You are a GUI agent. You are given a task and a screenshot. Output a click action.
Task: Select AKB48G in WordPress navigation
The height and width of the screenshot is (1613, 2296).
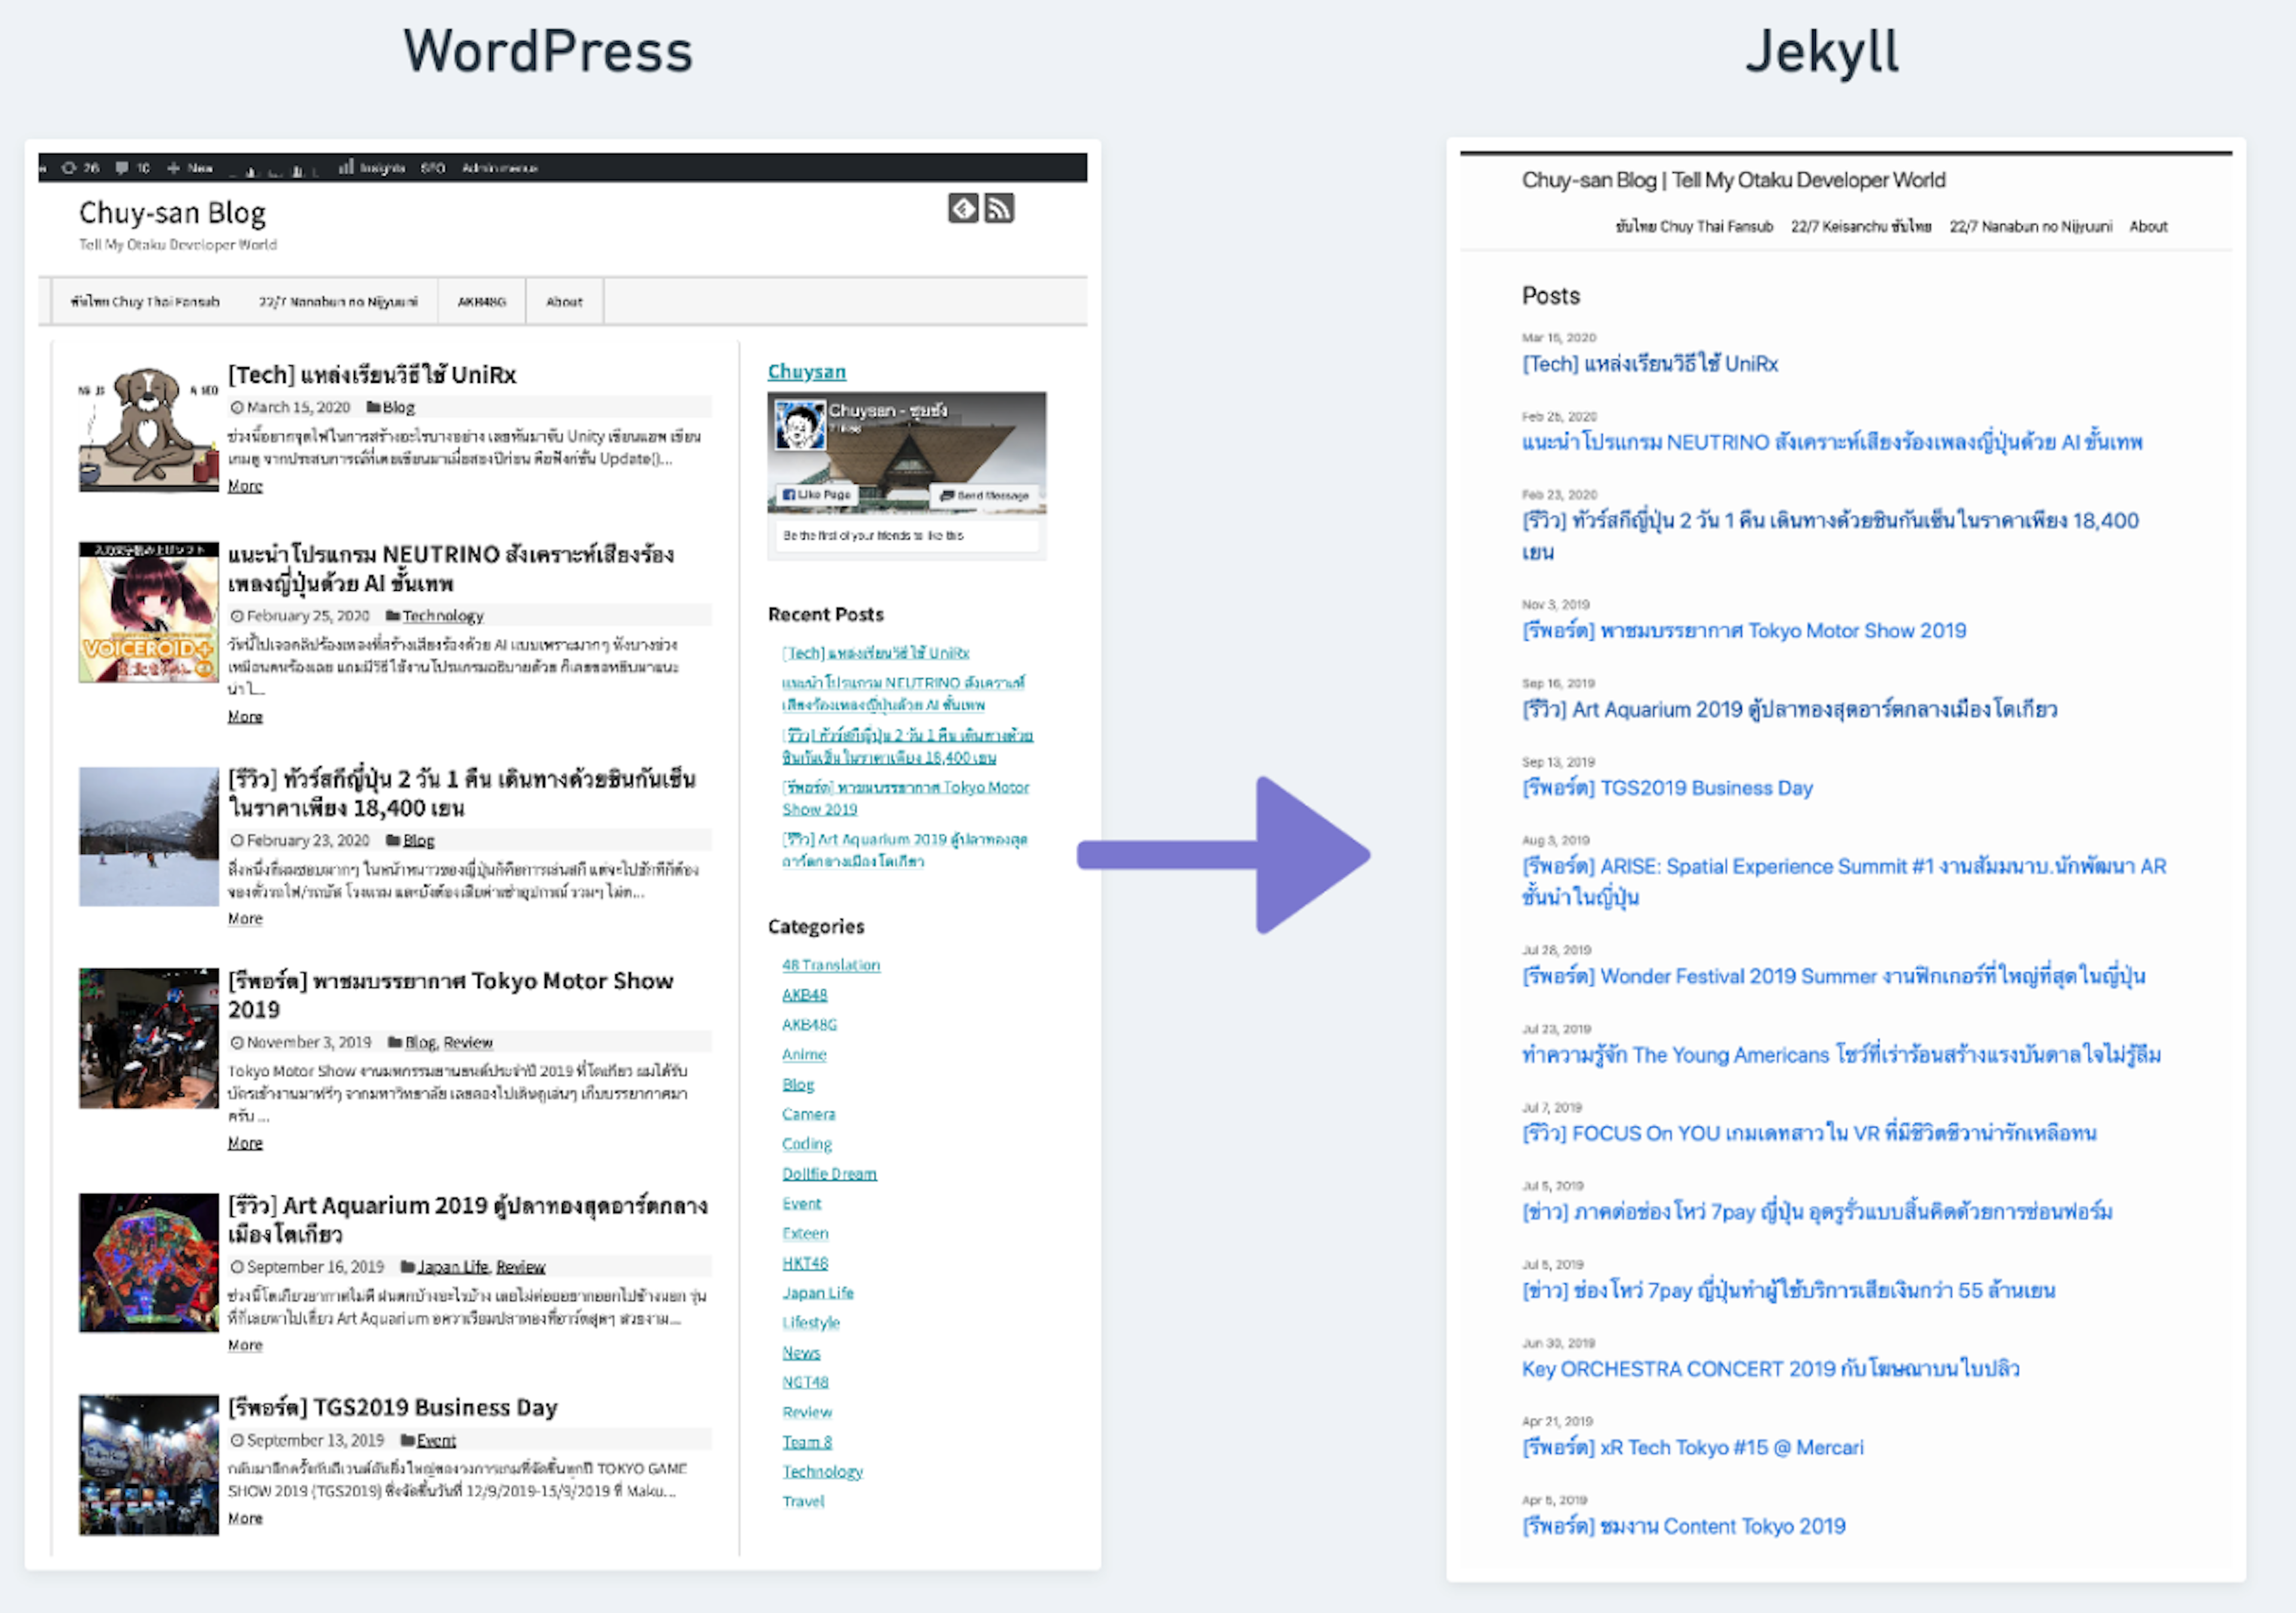[481, 302]
